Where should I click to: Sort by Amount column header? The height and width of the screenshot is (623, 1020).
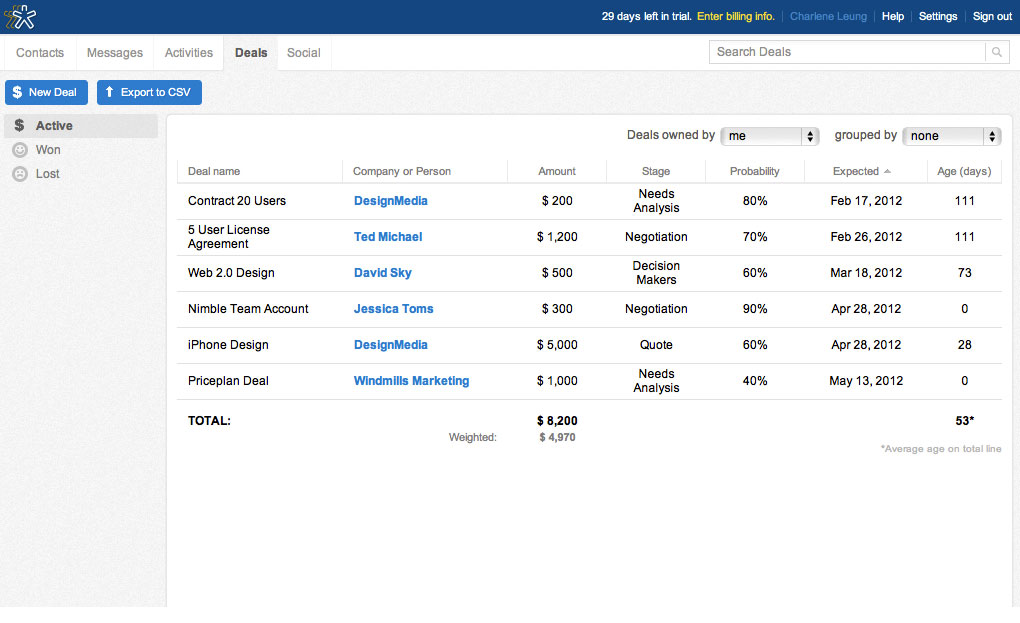(556, 171)
